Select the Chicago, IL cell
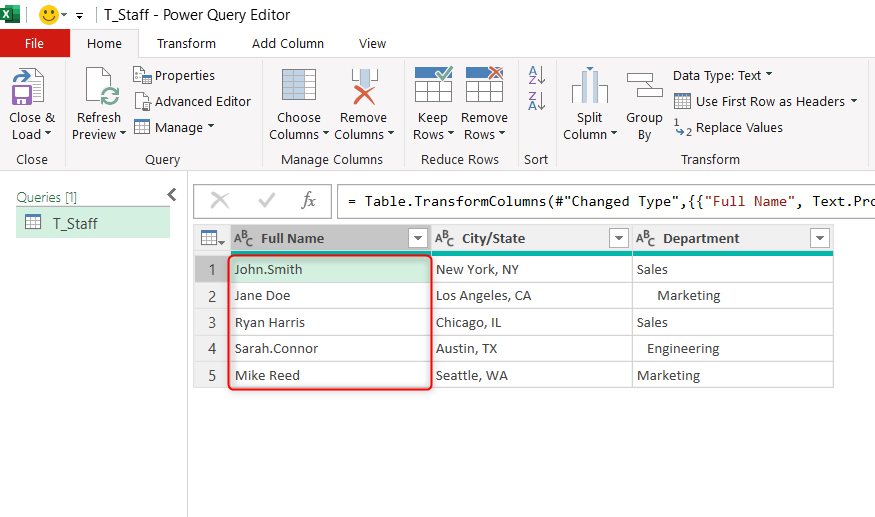875x517 pixels. click(x=532, y=323)
